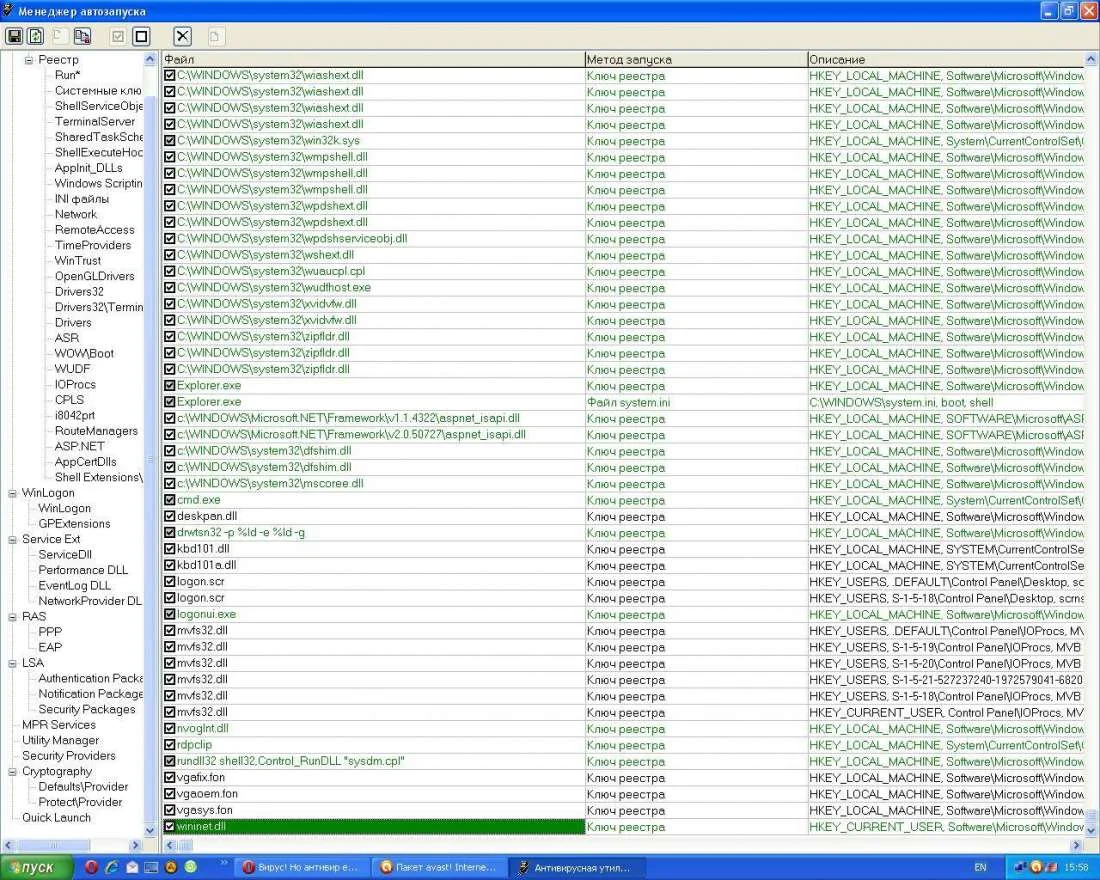Click the orange round quick launch icon
The width and height of the screenshot is (1100, 880).
(171, 867)
